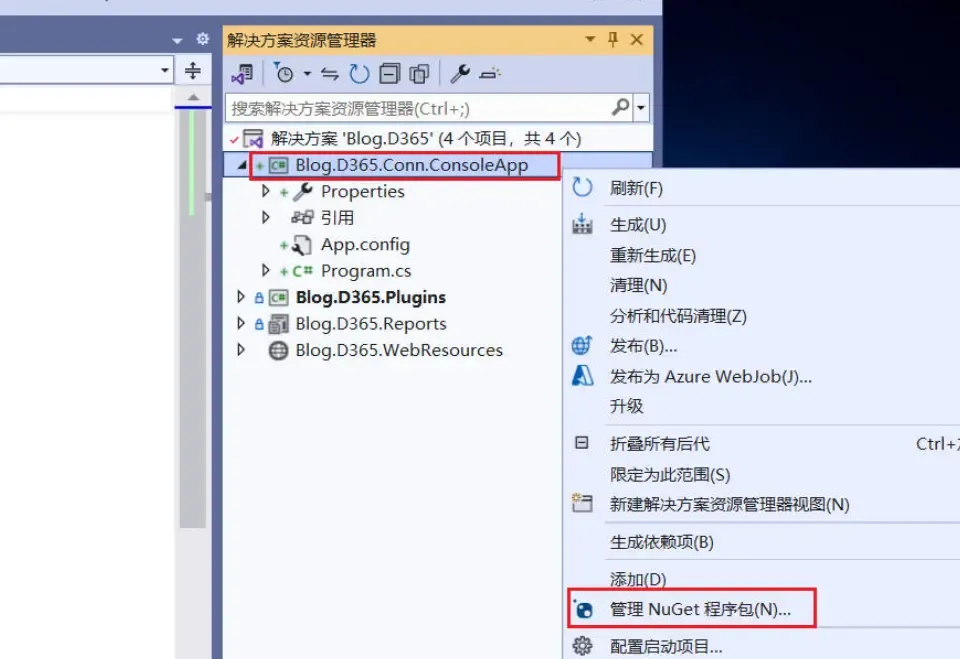This screenshot has height=659, width=960.
Task: Click the config file icon beside App.config
Action: click(x=302, y=245)
